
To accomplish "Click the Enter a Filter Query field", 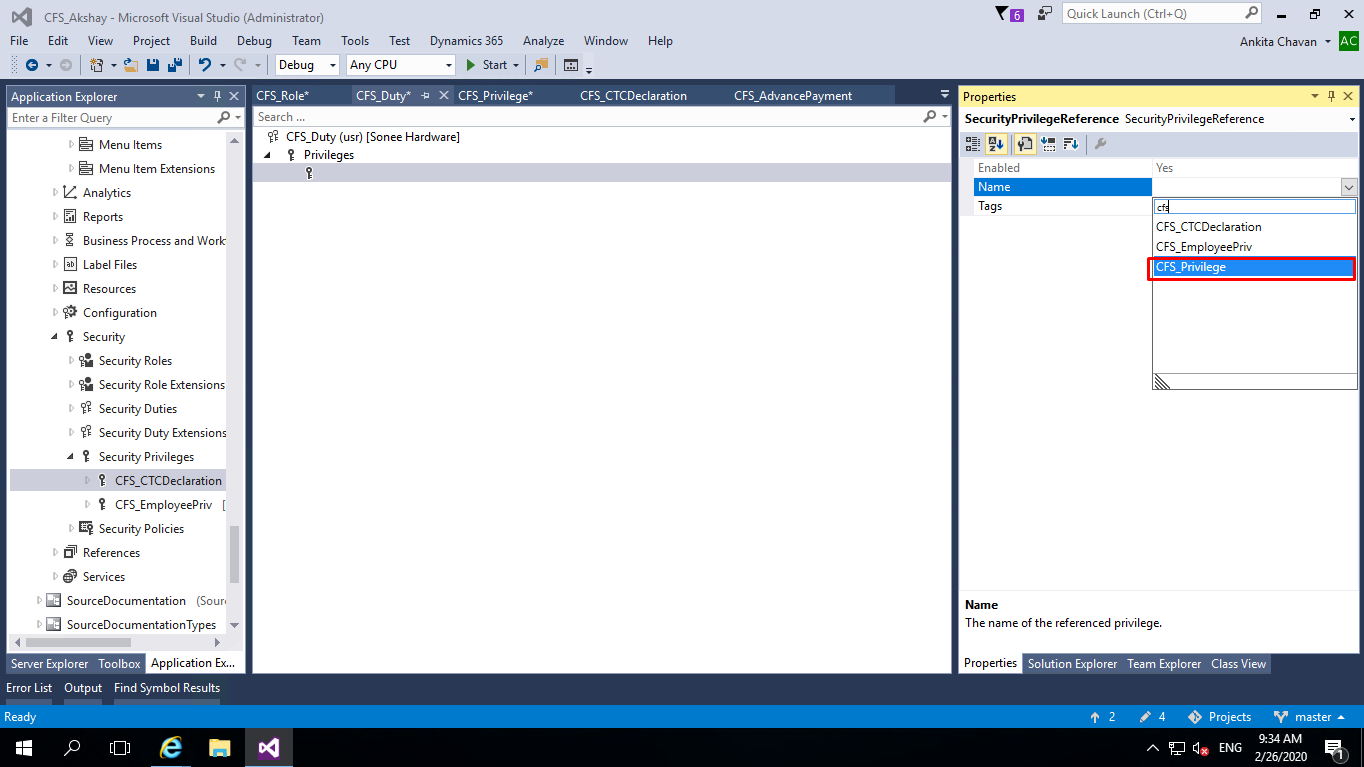I will 112,117.
